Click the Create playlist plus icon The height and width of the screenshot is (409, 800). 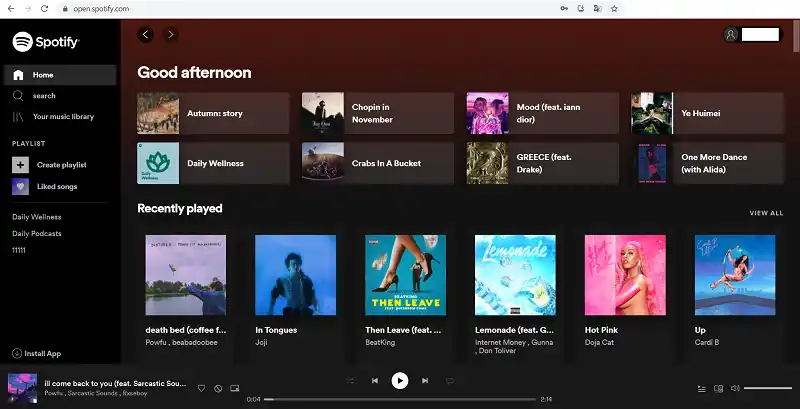20,165
